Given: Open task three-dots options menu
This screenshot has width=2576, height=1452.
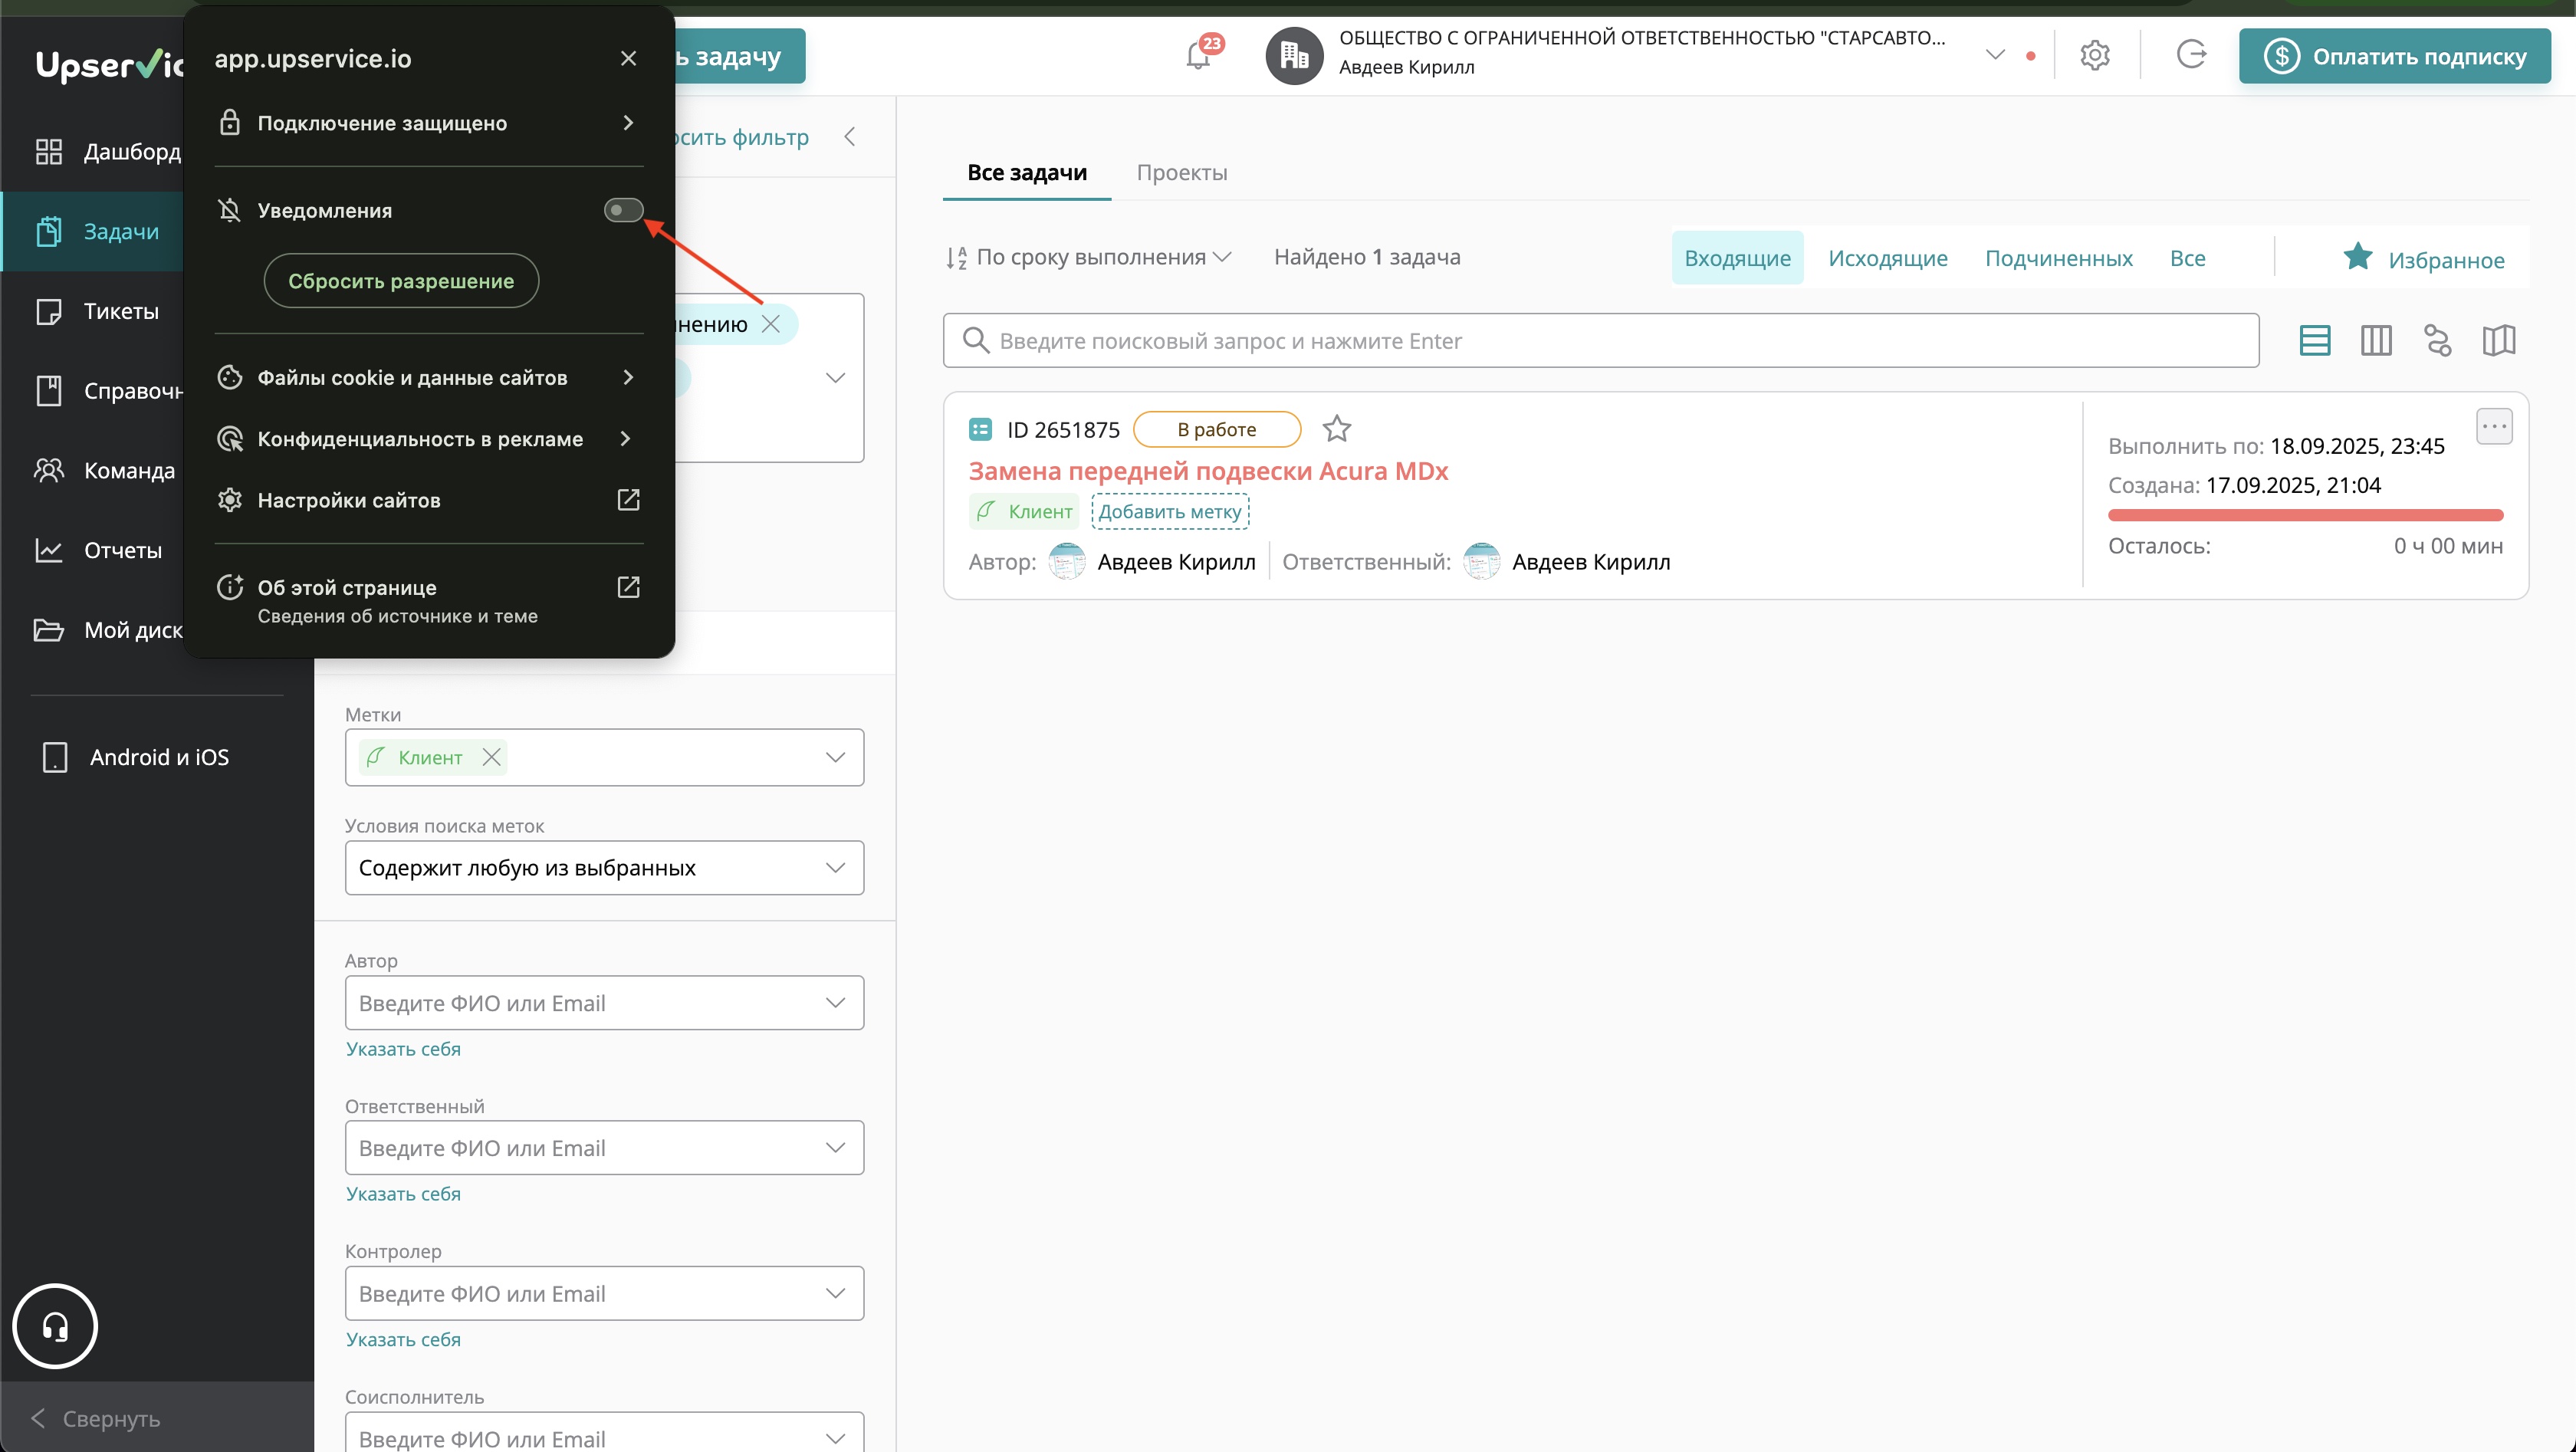Looking at the screenshot, I should point(2494,427).
